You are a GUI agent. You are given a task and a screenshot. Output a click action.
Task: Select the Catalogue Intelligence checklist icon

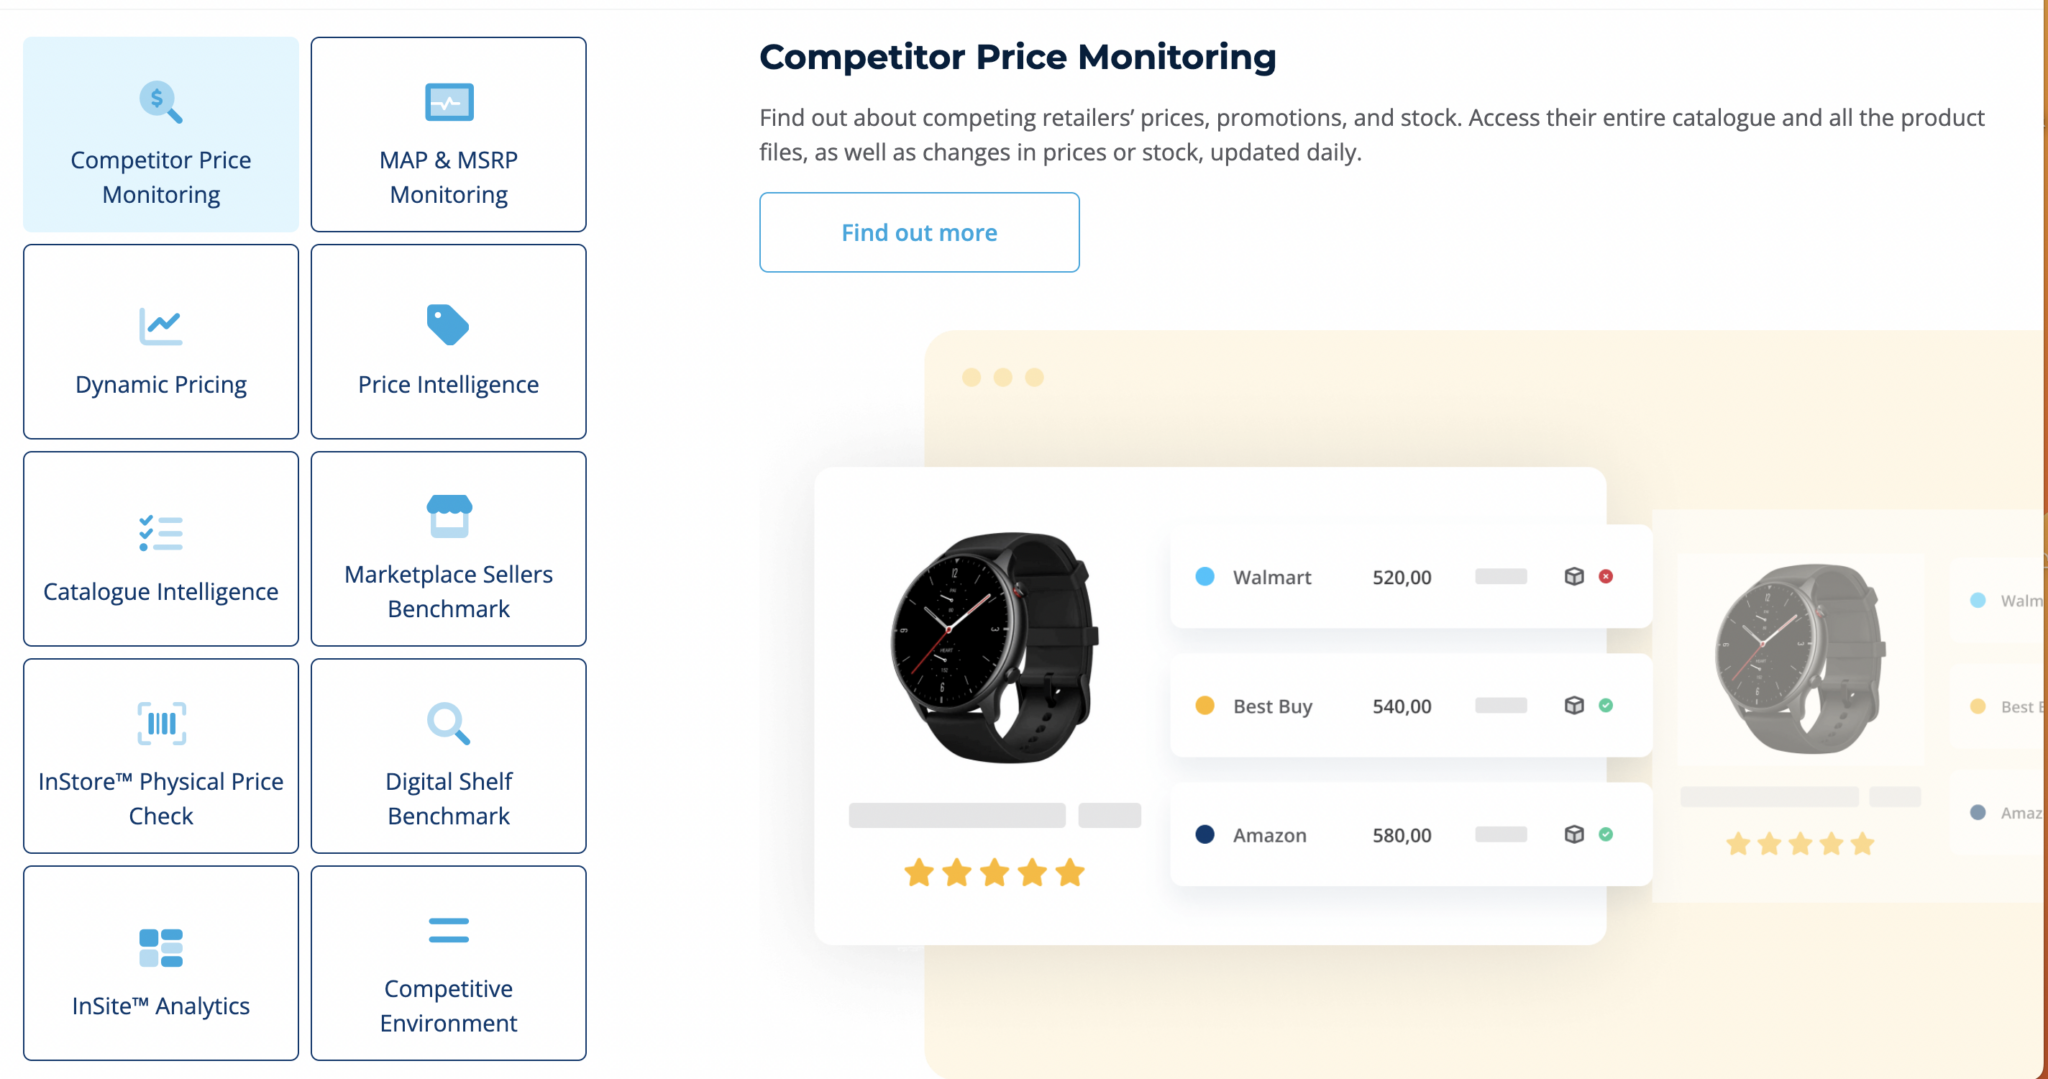pos(158,532)
